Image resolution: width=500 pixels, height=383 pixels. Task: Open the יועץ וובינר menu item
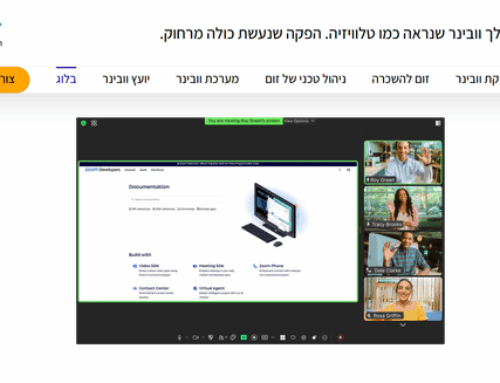click(126, 79)
